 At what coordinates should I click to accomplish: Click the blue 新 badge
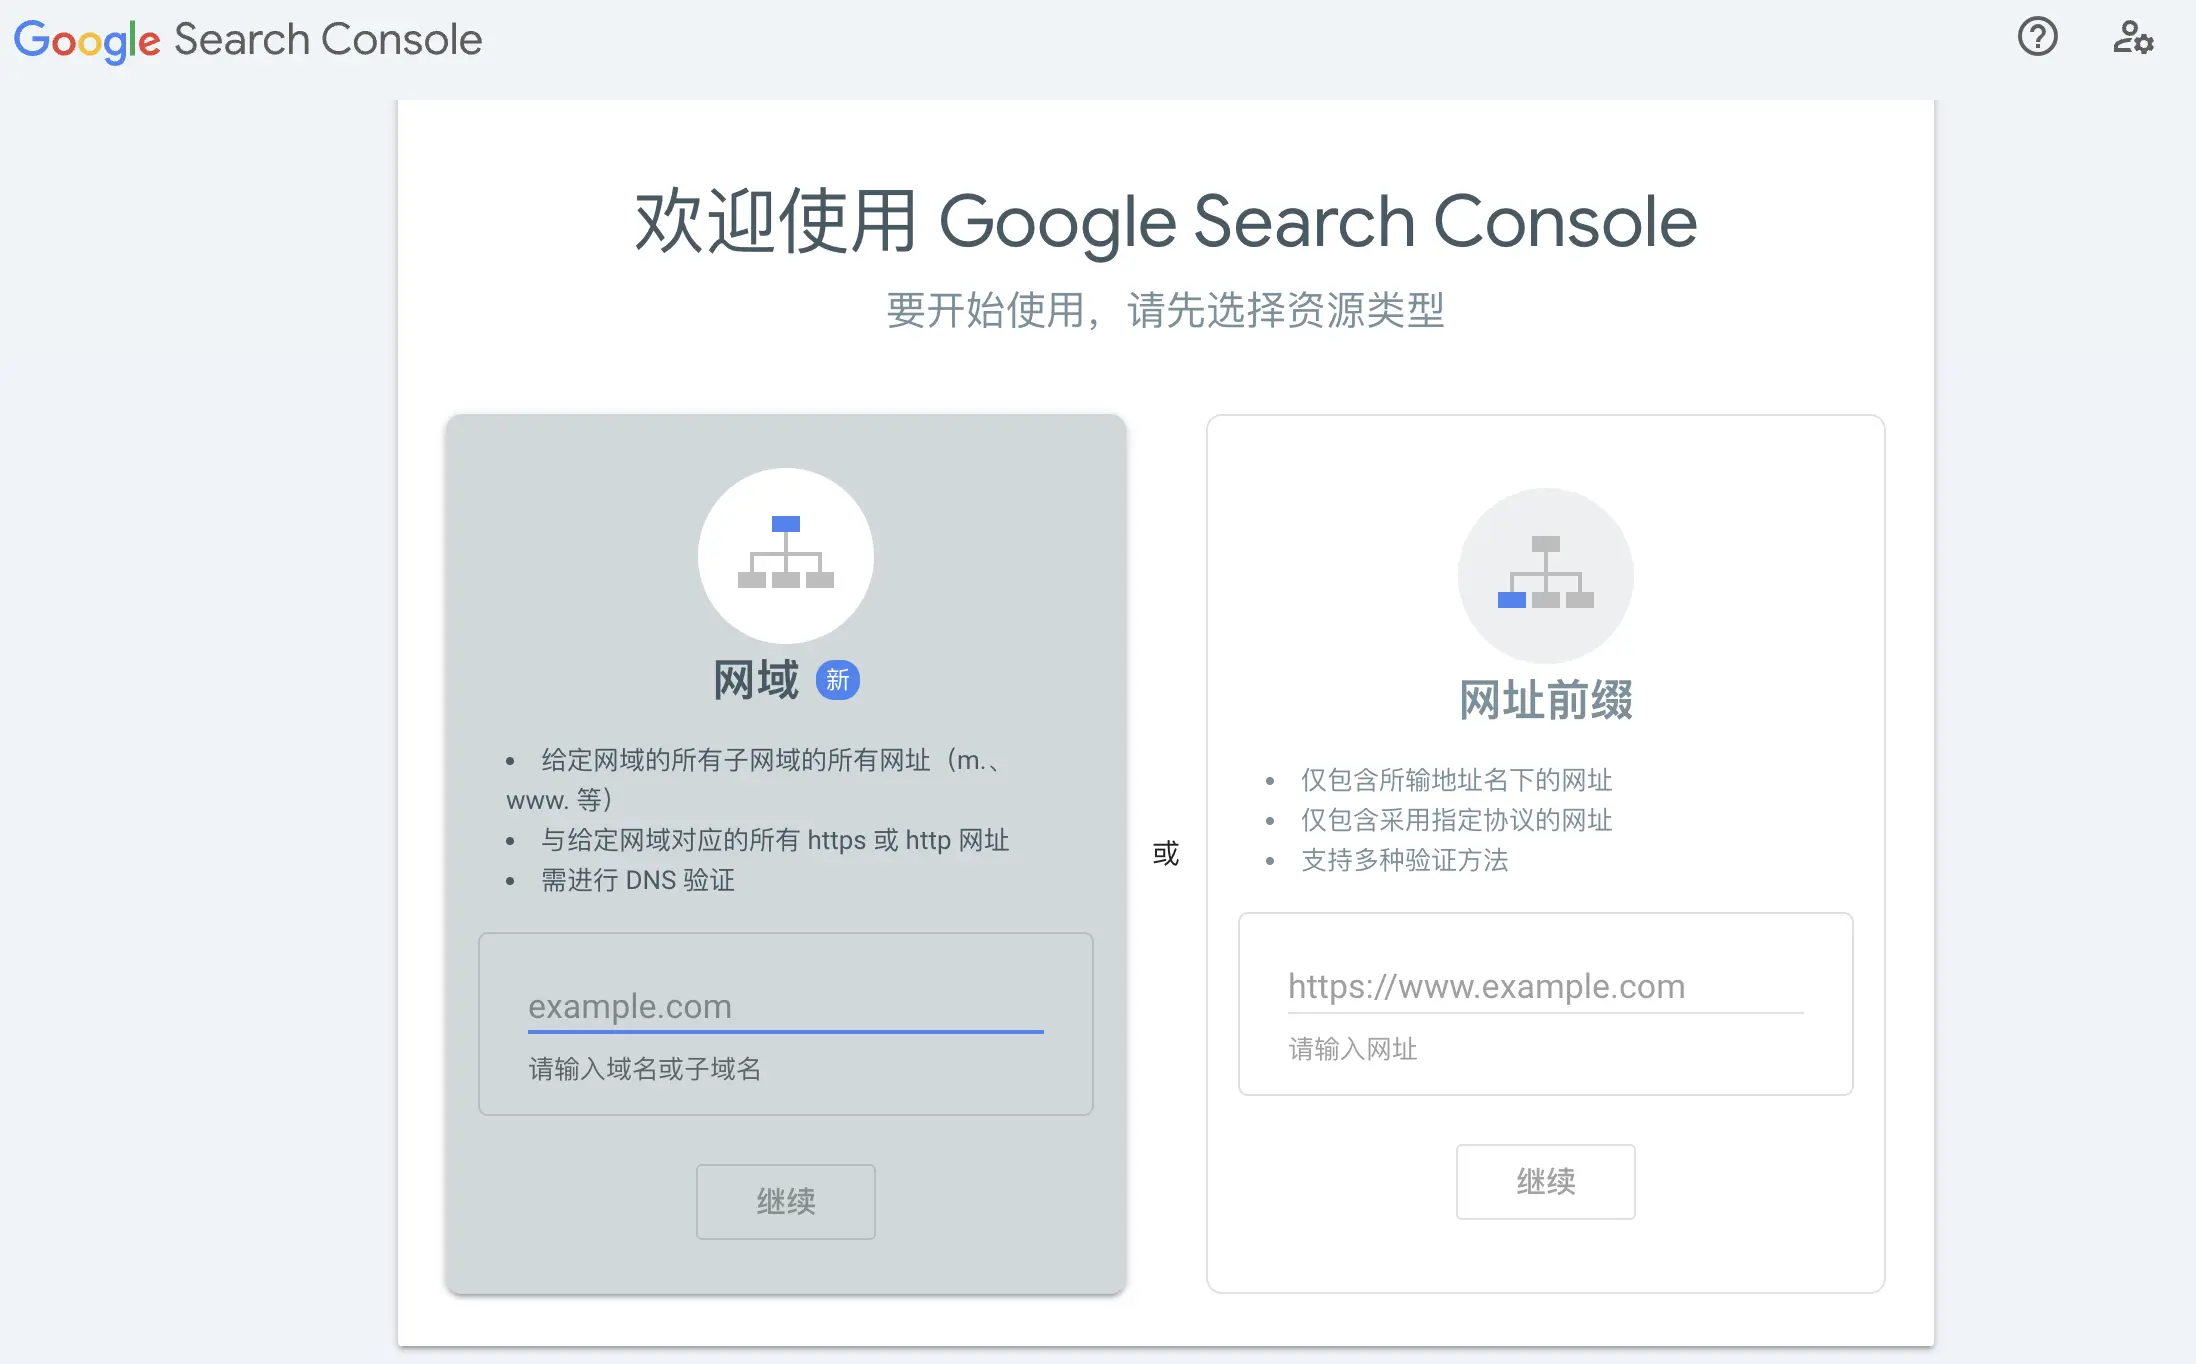(x=838, y=681)
